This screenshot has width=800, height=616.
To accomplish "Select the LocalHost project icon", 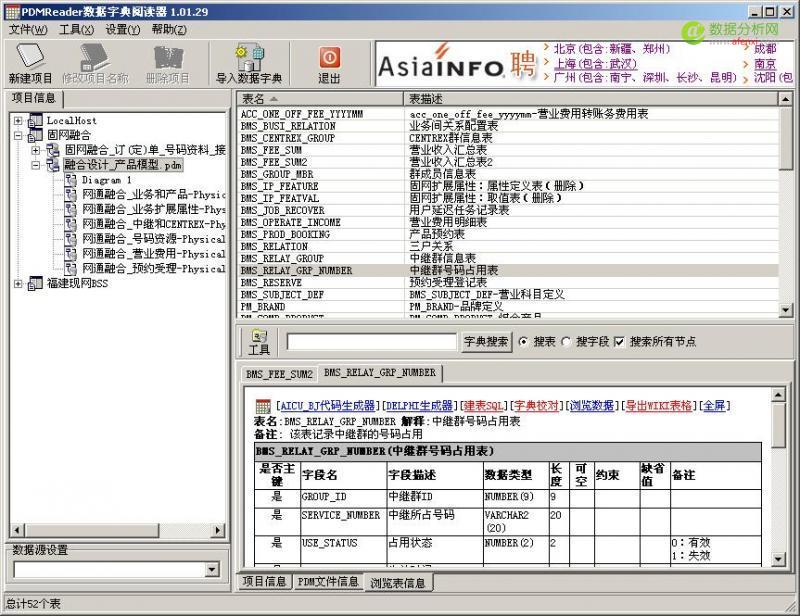I will 35,120.
